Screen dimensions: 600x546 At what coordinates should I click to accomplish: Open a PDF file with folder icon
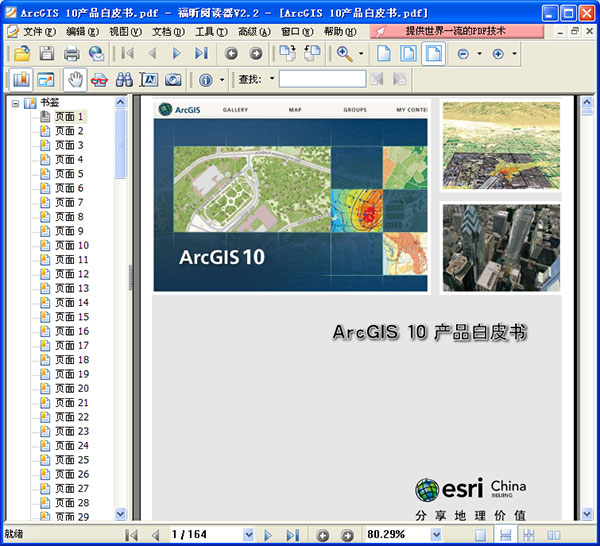click(x=22, y=53)
